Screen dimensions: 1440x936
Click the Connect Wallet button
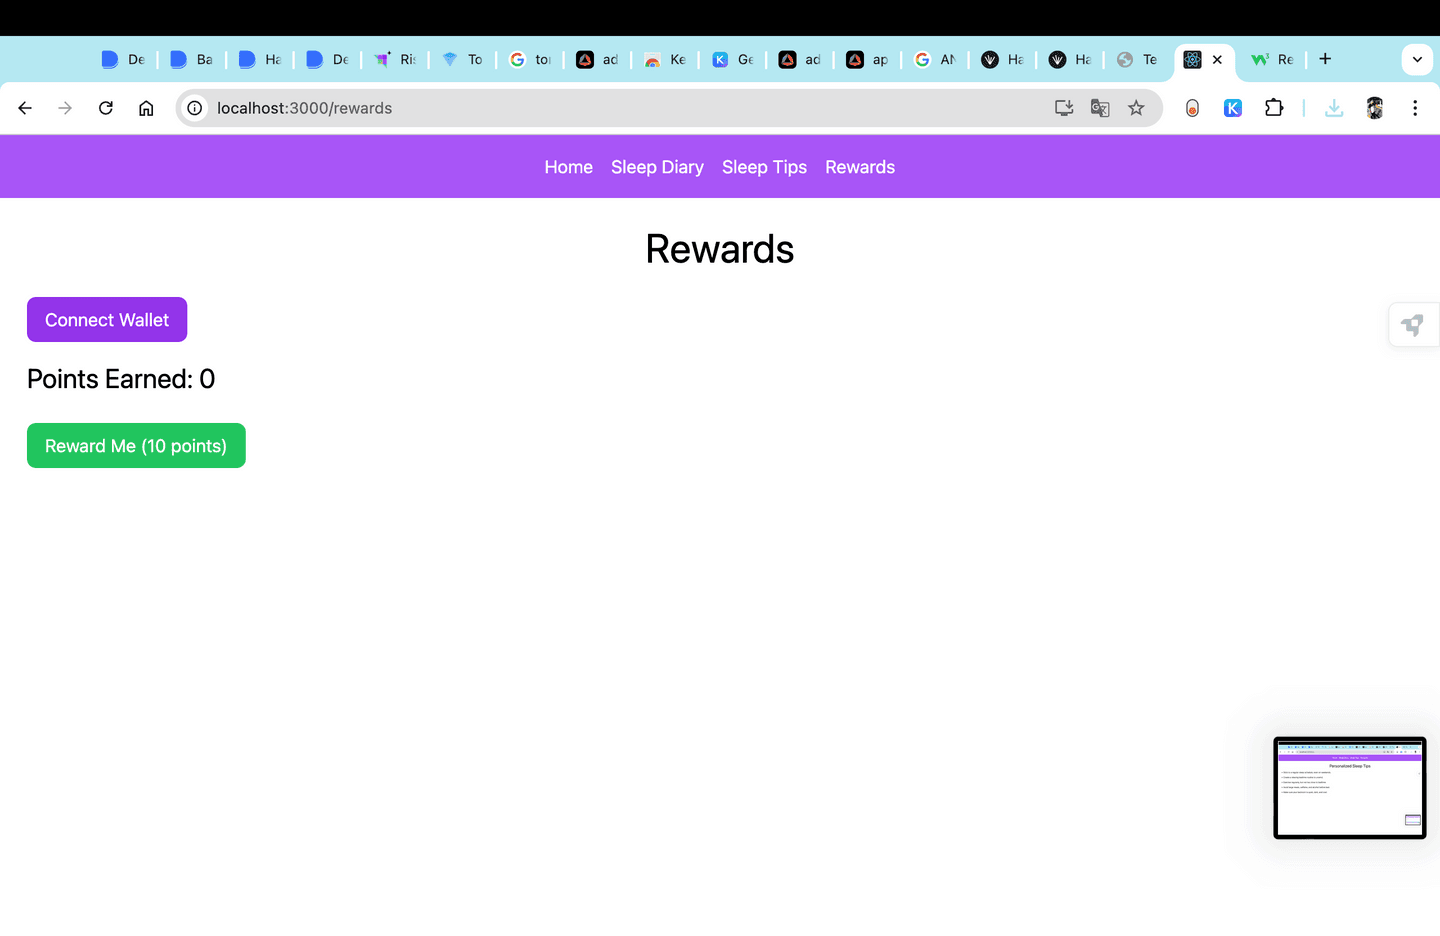point(107,320)
